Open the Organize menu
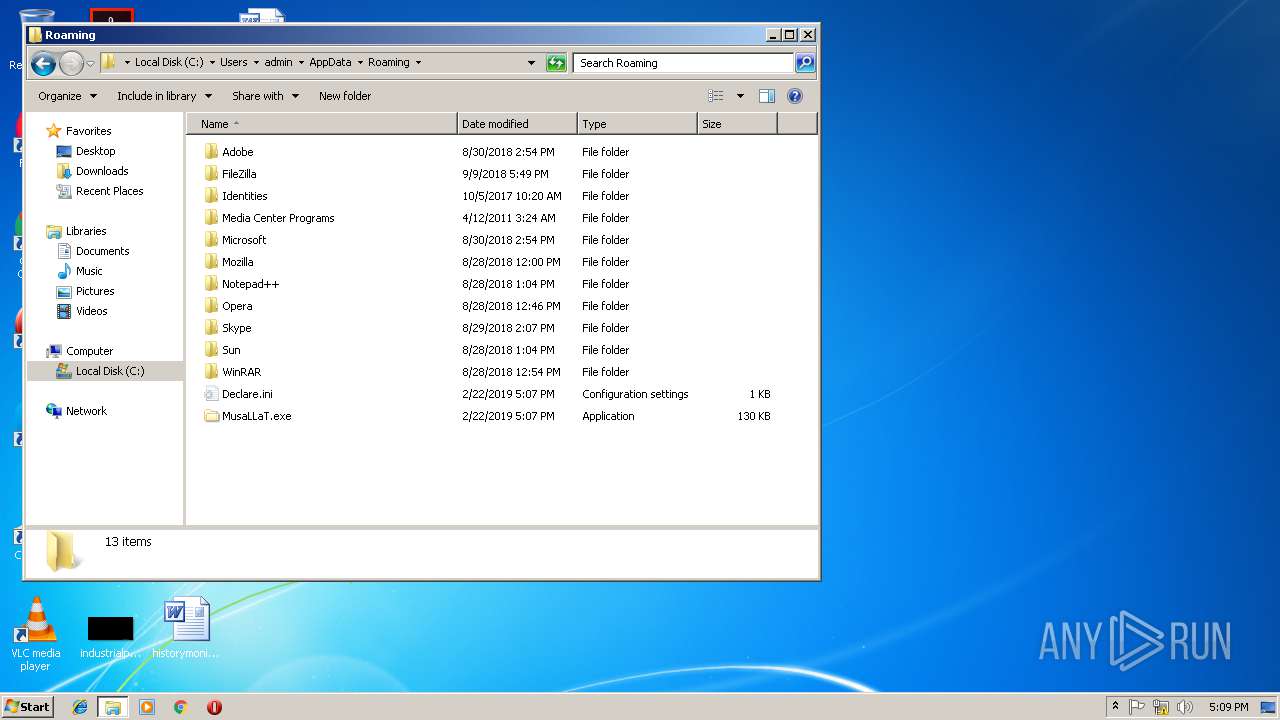Screen dimensions: 1280x720 67,96
